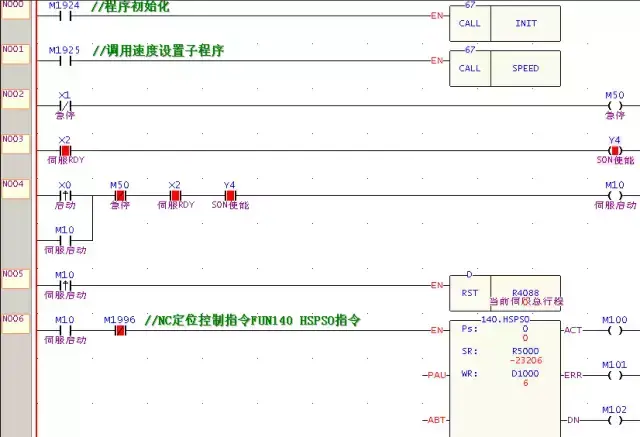Select the M10 contact in rung N006
The image size is (640, 437).
click(65, 330)
